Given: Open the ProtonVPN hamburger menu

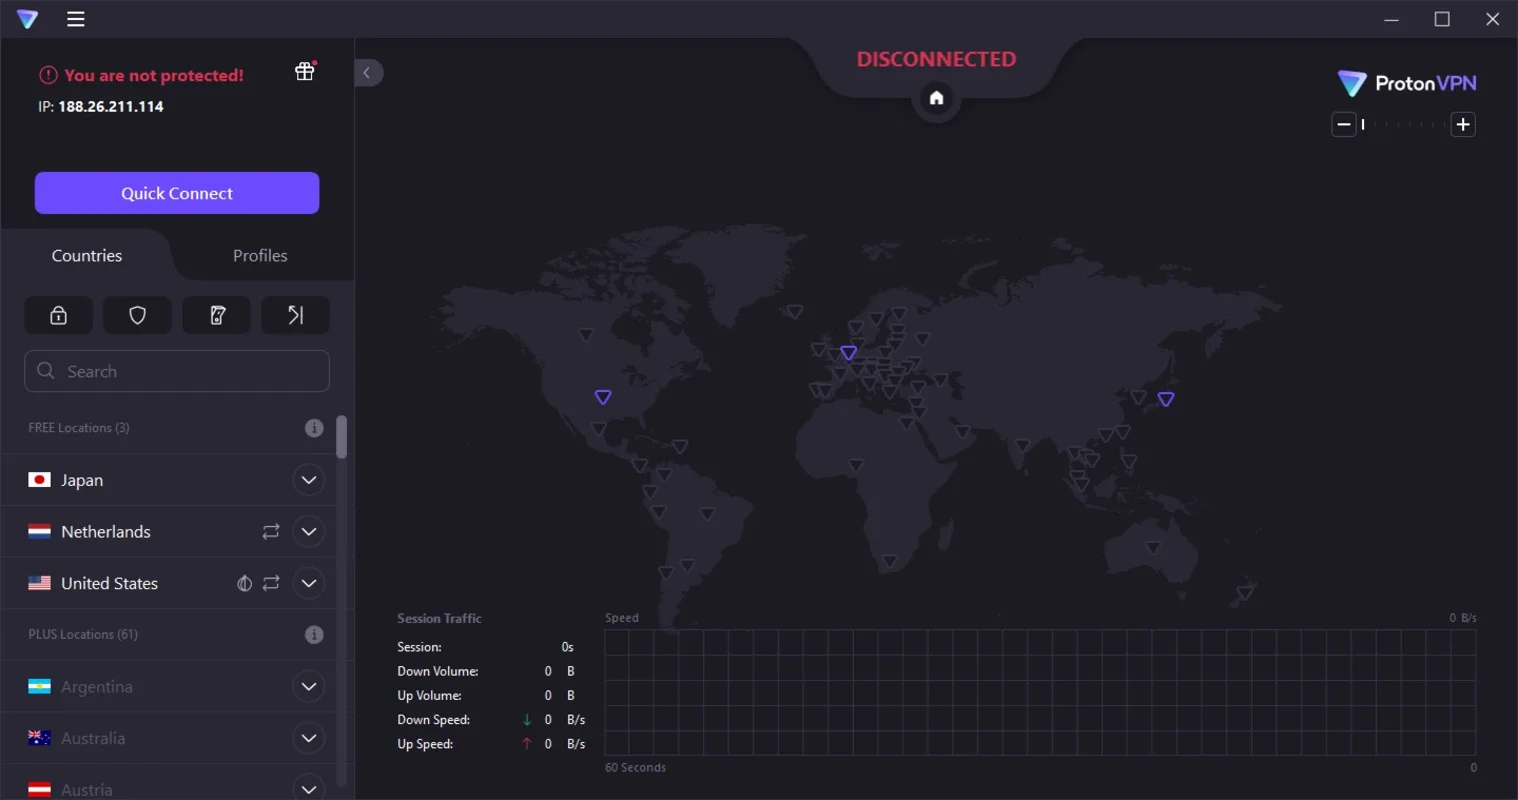Looking at the screenshot, I should tap(75, 18).
